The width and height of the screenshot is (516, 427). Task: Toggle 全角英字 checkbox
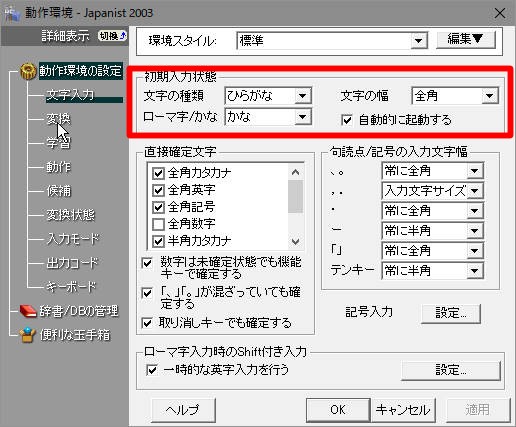tap(158, 190)
